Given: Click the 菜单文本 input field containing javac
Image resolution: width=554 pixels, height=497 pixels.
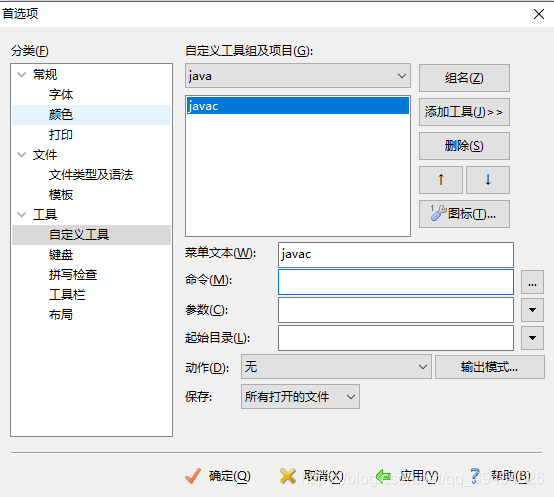Looking at the screenshot, I should pyautogui.click(x=396, y=255).
